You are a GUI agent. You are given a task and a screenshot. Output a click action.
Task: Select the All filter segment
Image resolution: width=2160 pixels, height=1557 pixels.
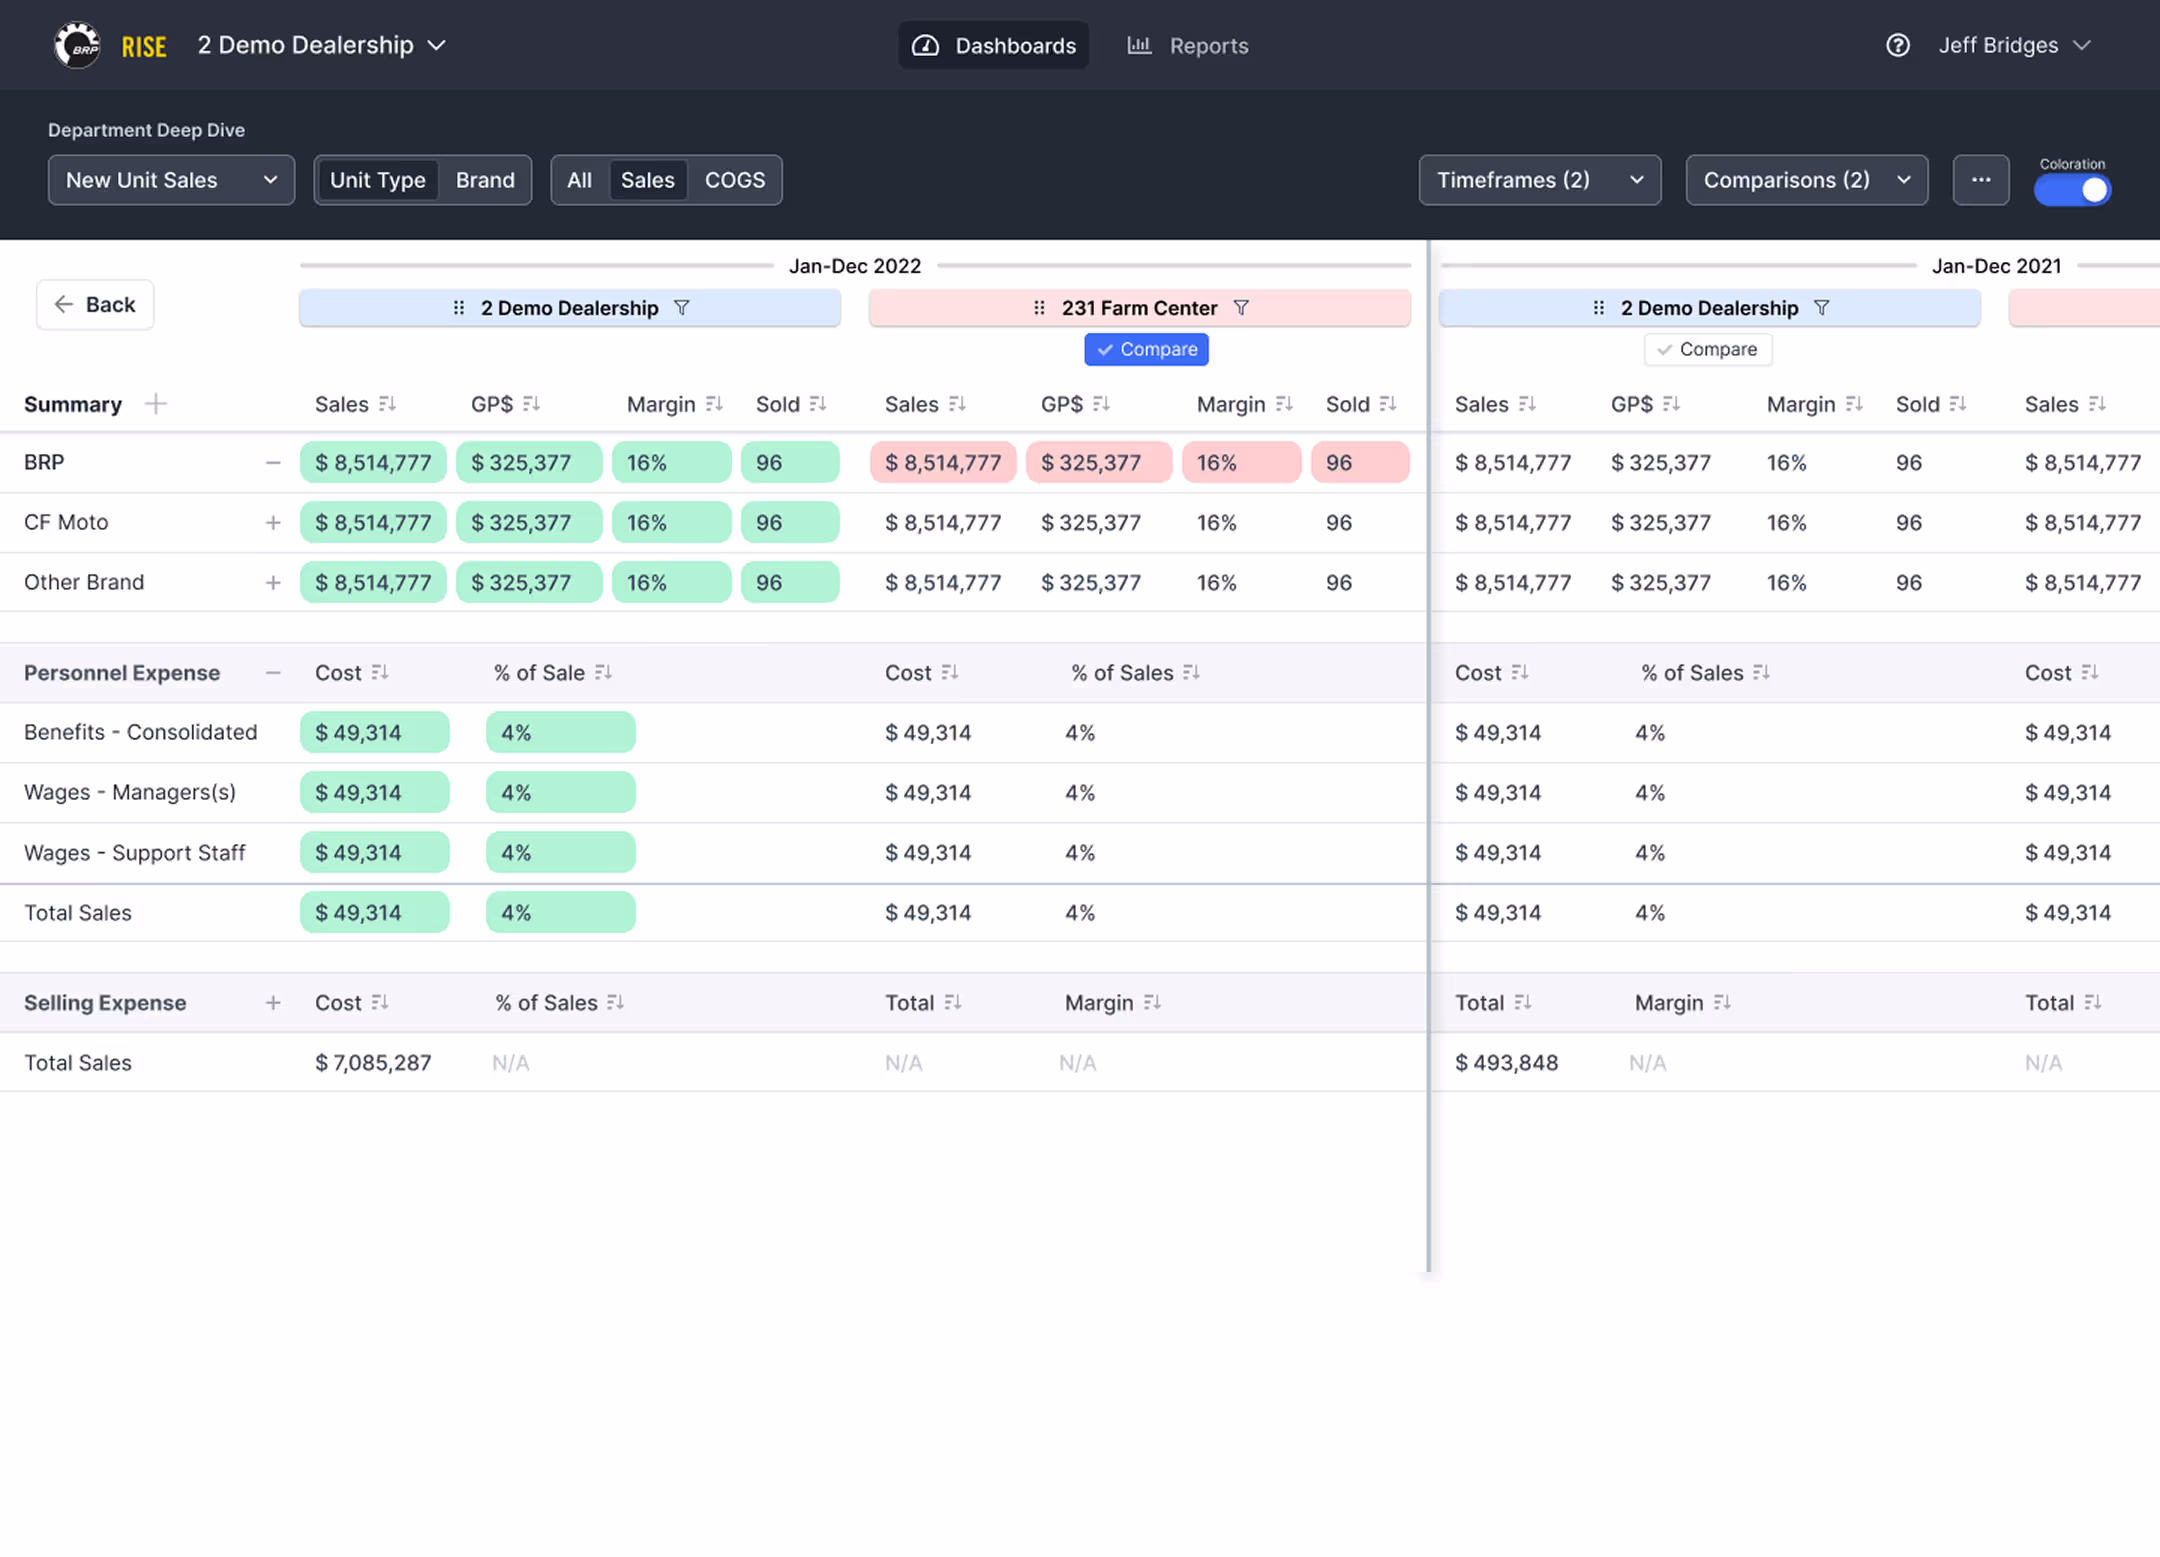point(579,180)
